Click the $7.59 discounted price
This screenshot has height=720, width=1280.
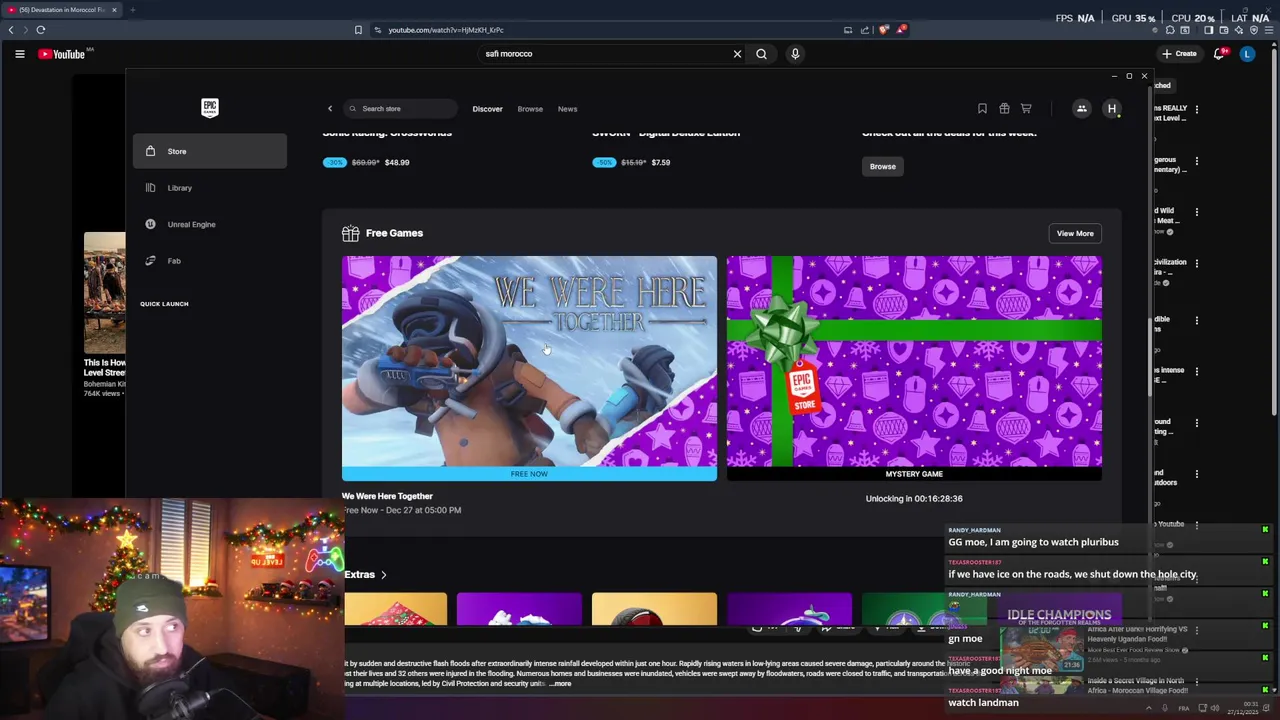[x=661, y=162]
